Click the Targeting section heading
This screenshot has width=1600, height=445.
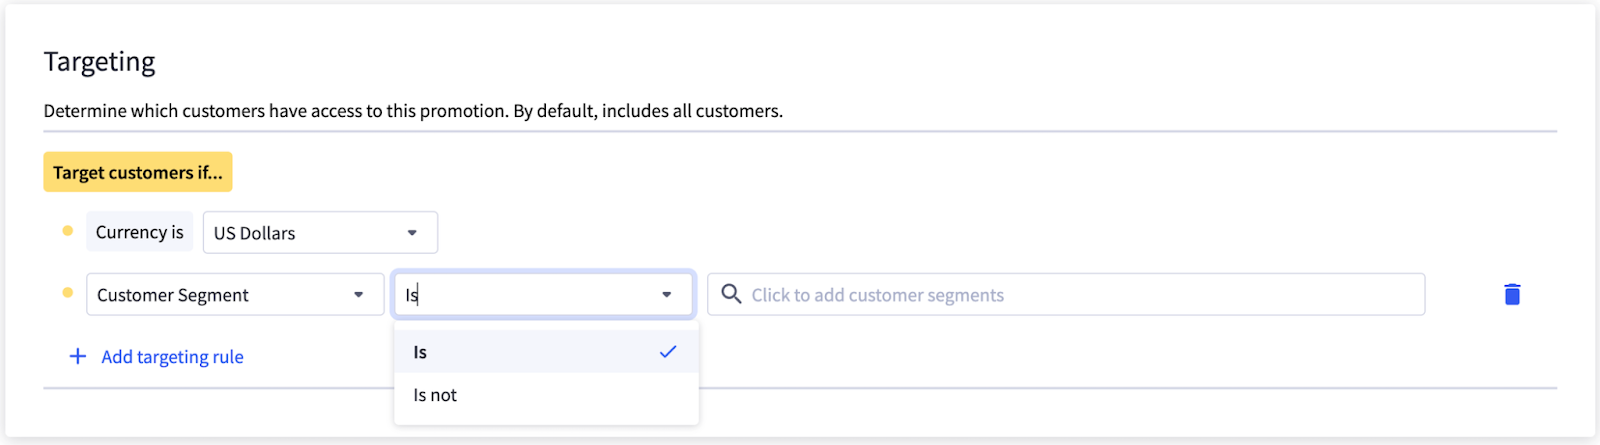pyautogui.click(x=100, y=62)
